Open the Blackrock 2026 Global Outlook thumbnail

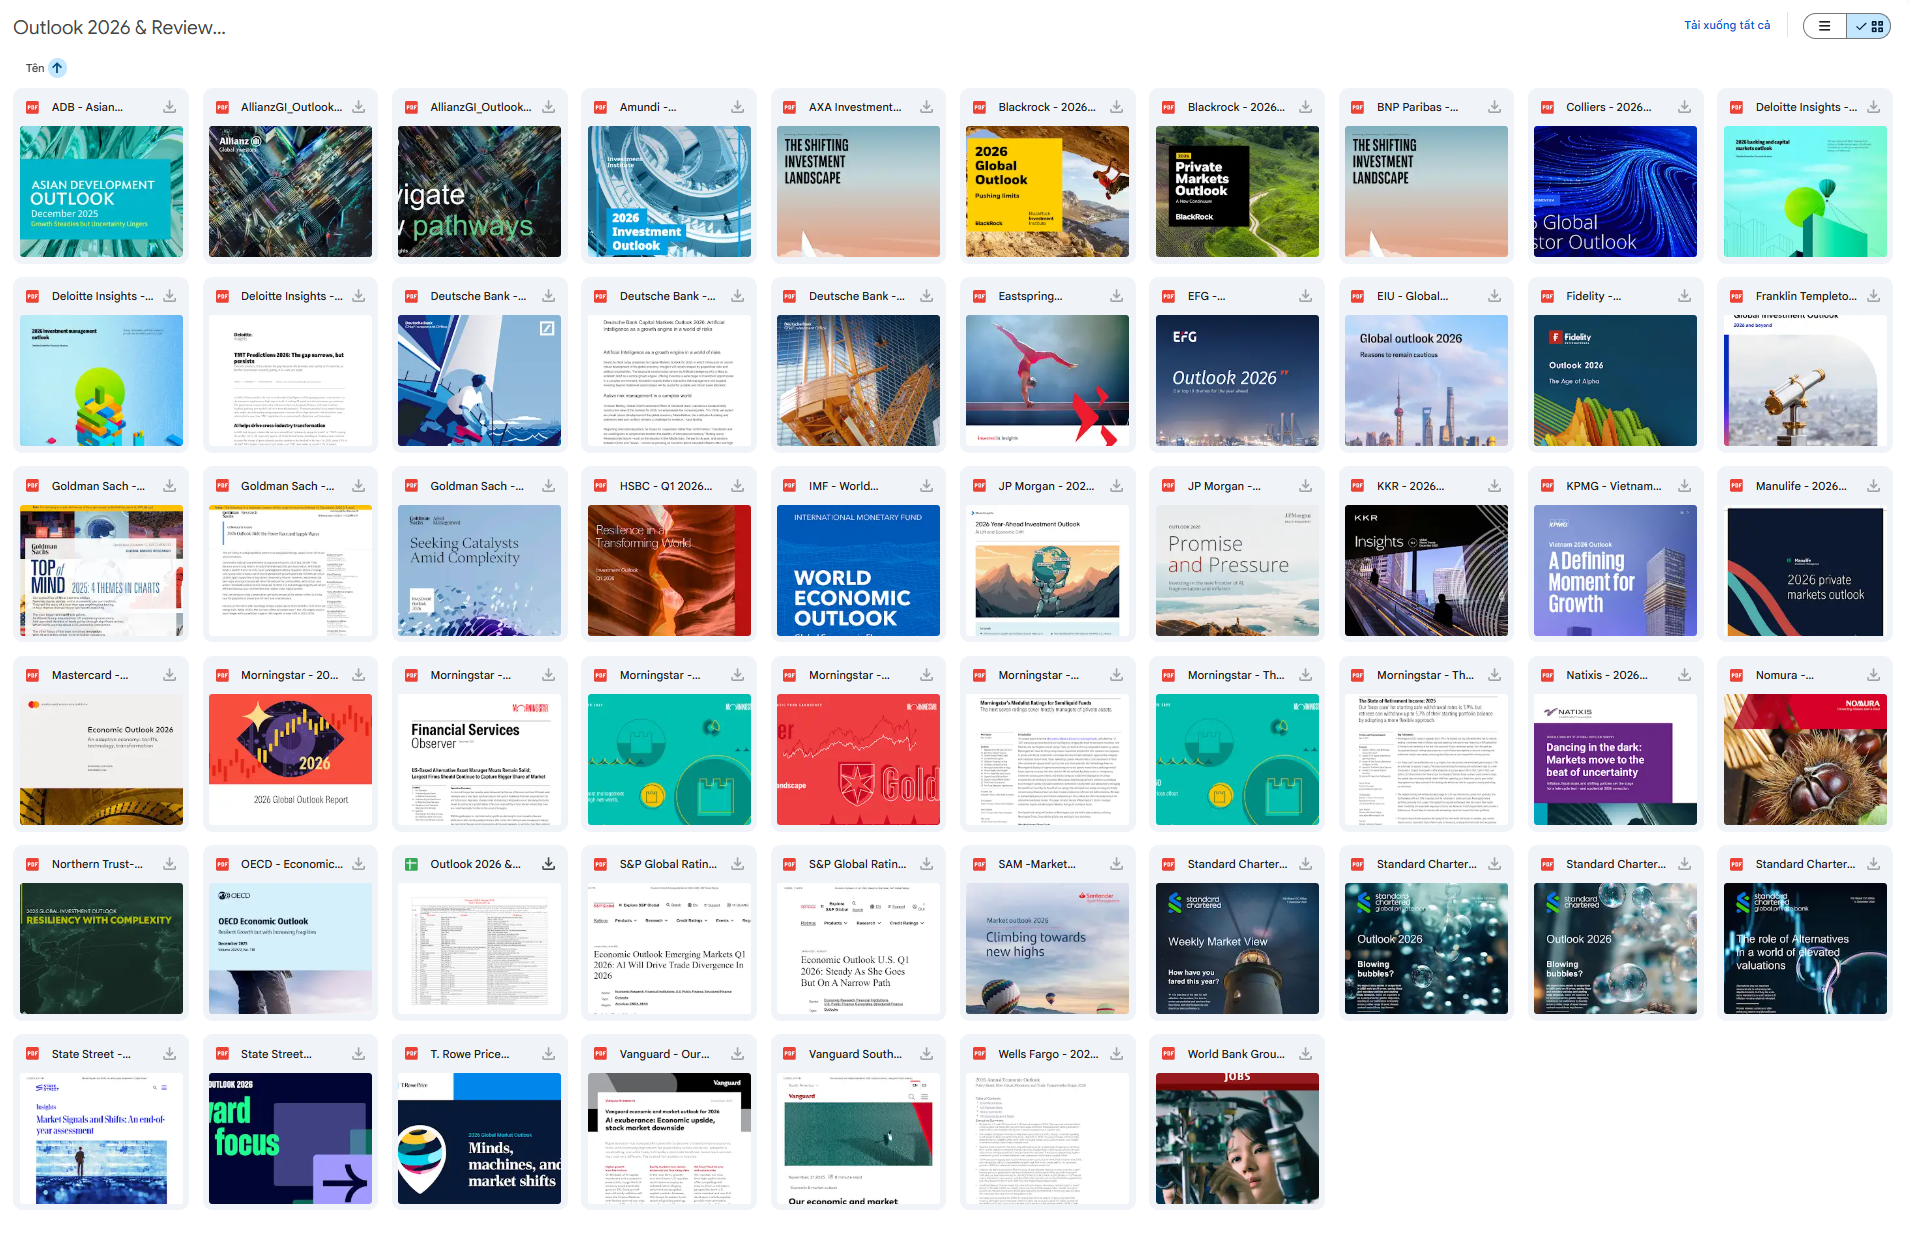click(x=1047, y=191)
